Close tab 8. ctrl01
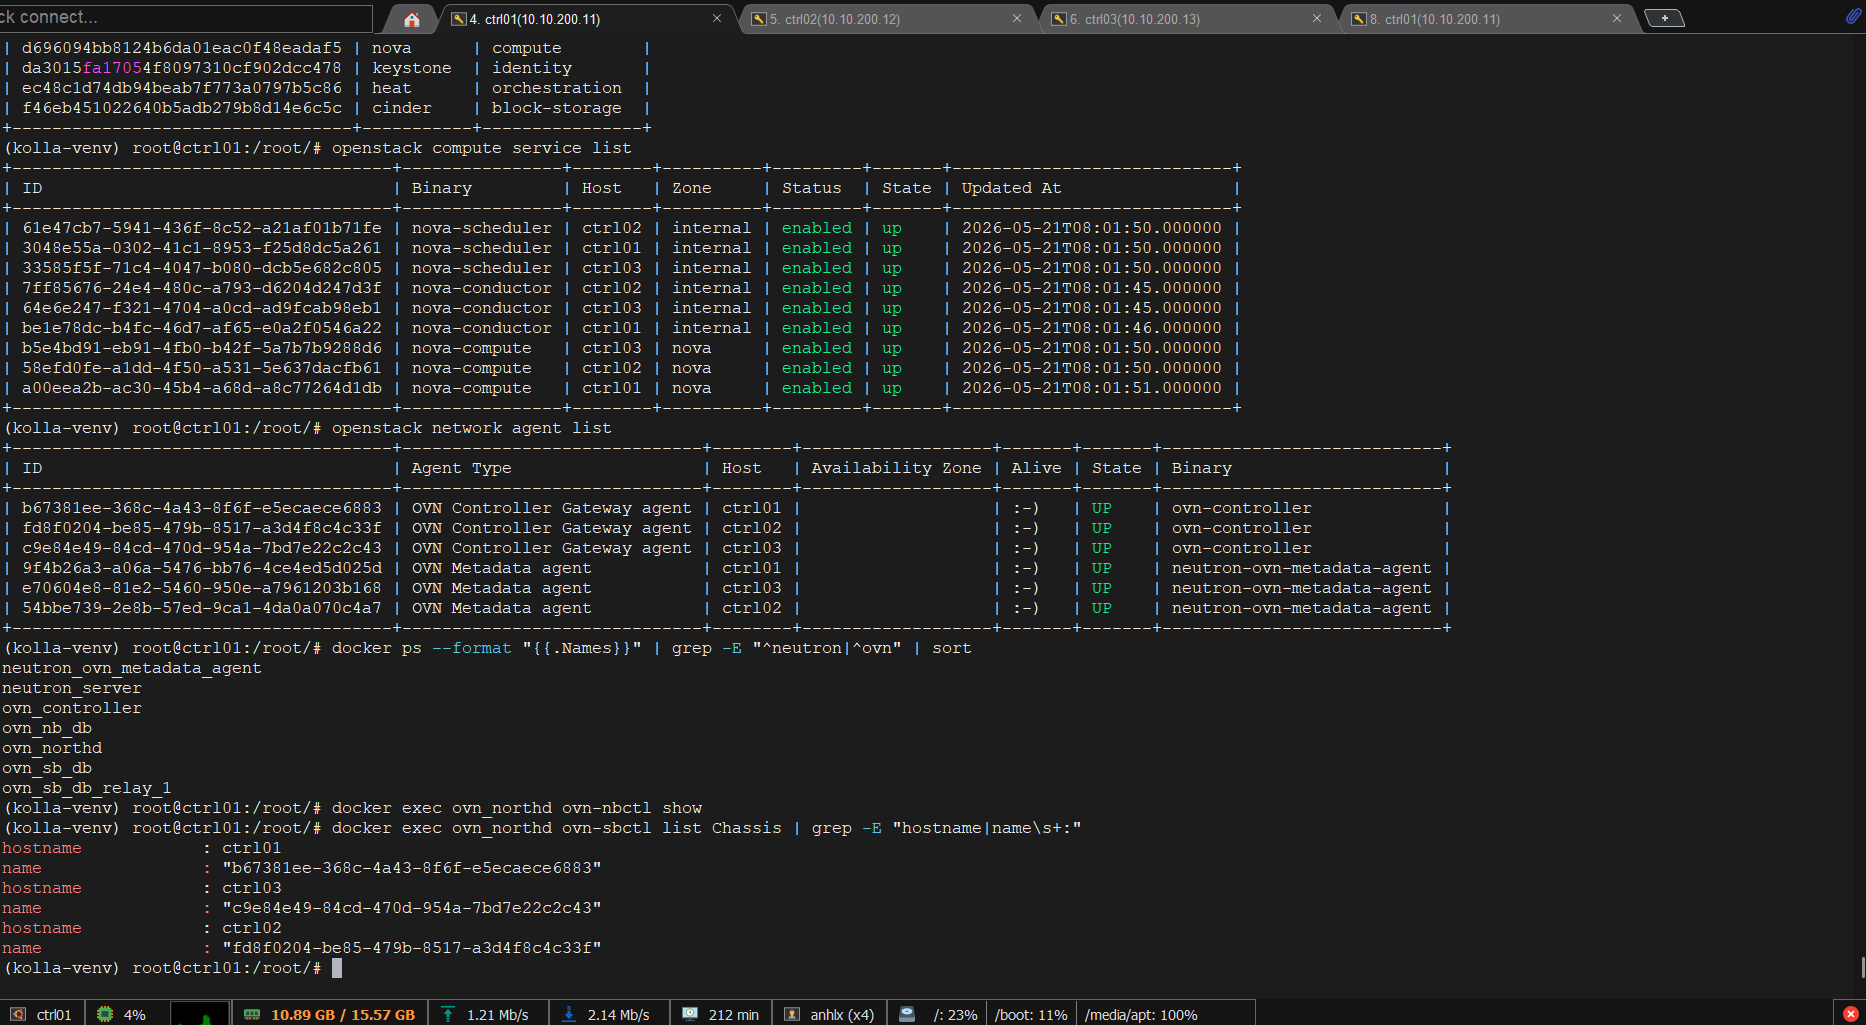Screen dimensions: 1866x1025 1617,19
